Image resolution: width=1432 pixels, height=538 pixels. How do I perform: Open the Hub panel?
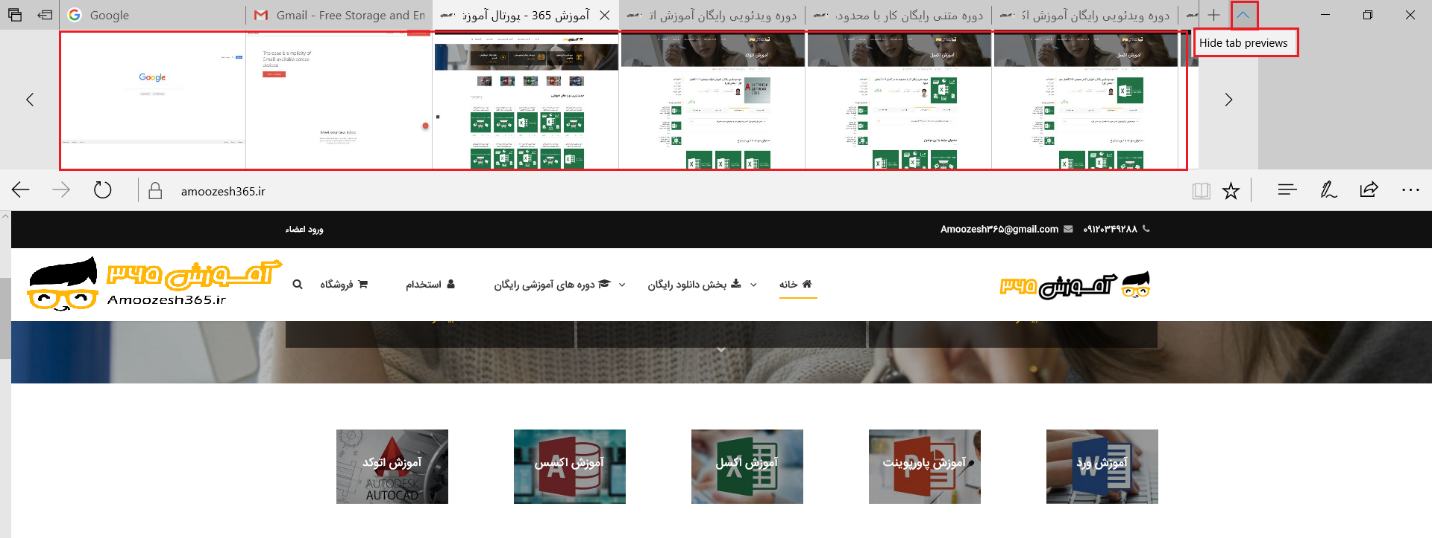coord(1287,190)
